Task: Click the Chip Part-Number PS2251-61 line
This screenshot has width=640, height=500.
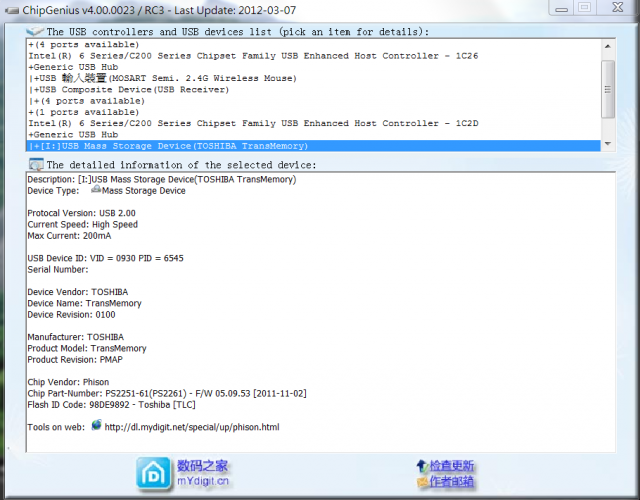Action: 167,393
